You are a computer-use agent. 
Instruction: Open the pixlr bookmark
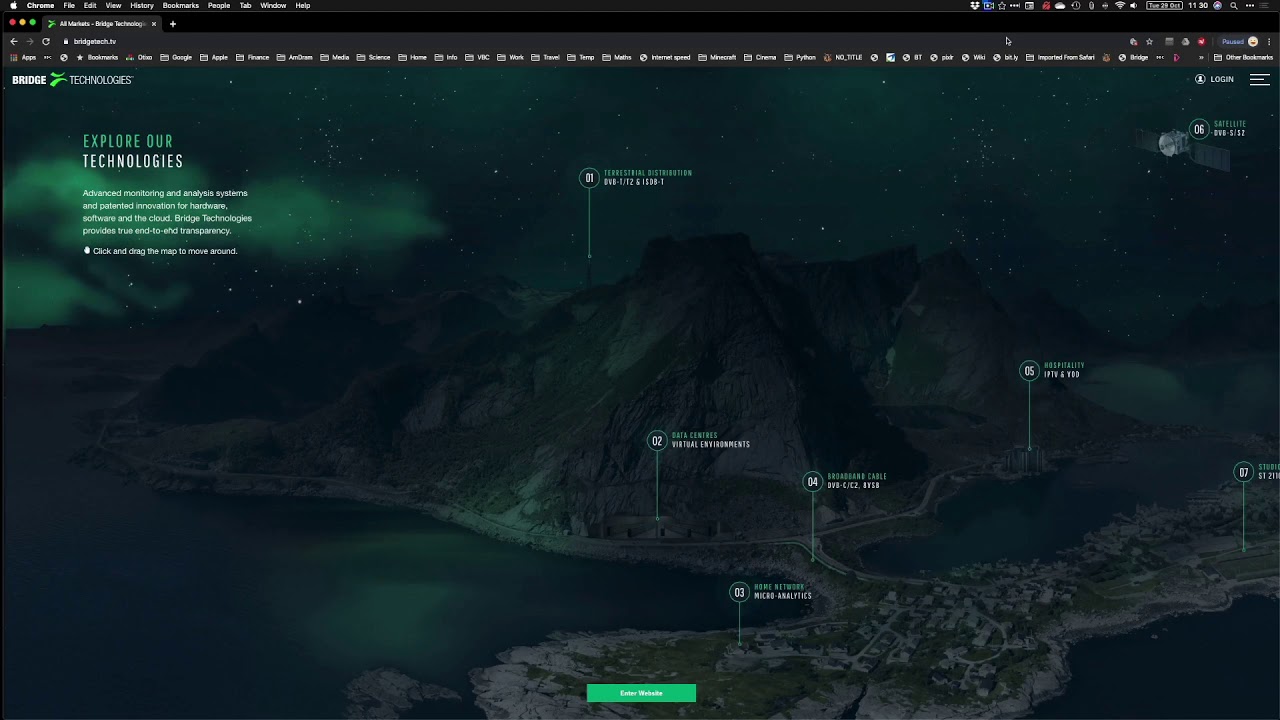click(x=942, y=57)
